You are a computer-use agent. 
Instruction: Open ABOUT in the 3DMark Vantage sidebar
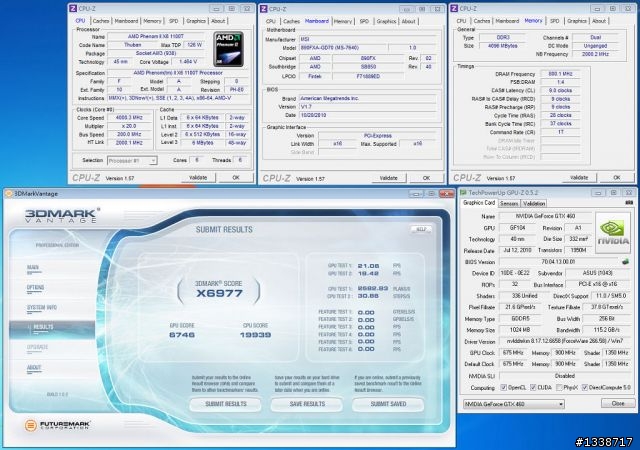point(34,368)
